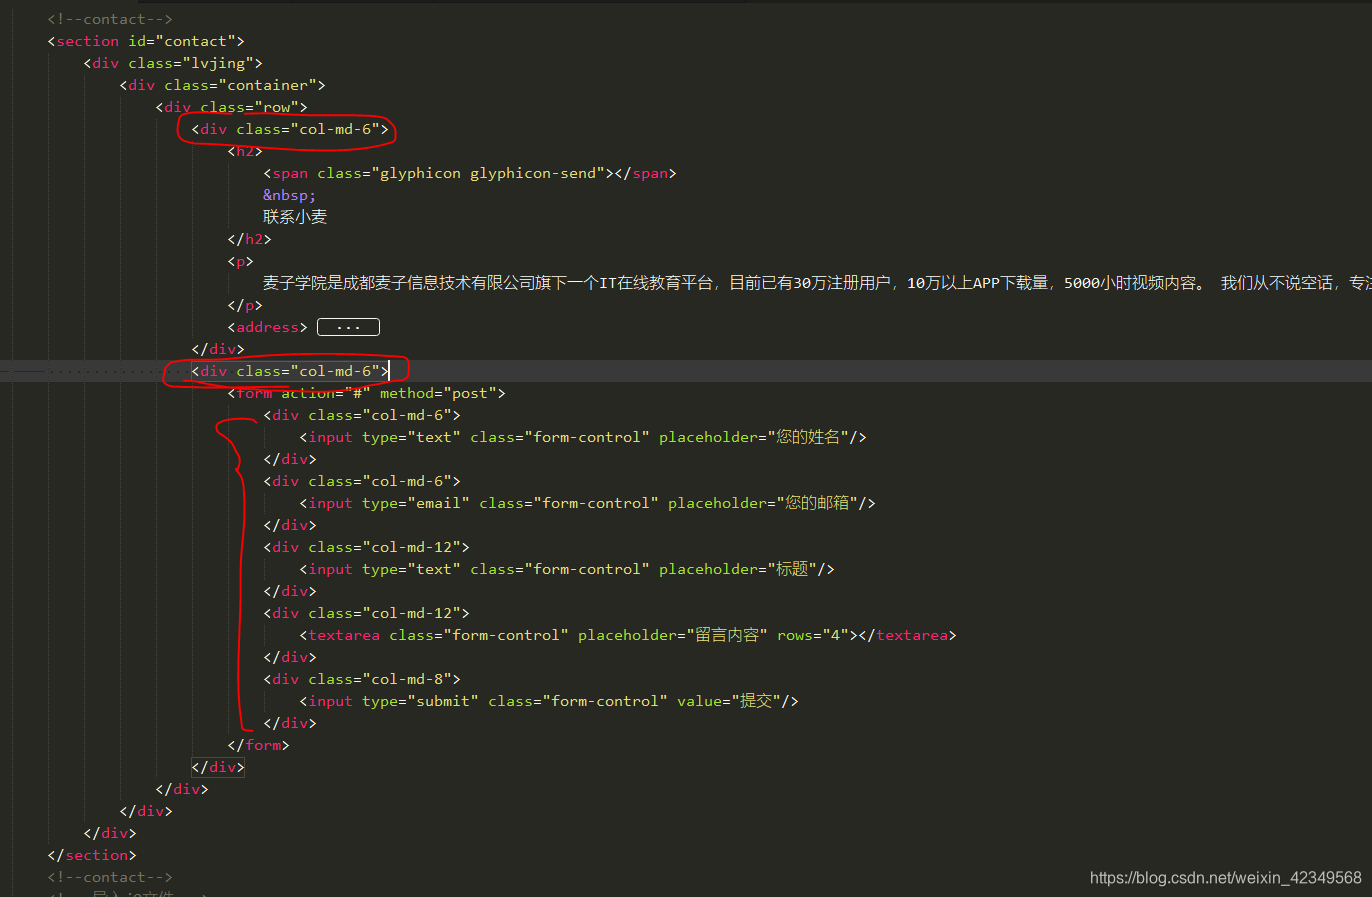Image resolution: width=1372 pixels, height=897 pixels.
Task: Click the placeholder text 您的姓名
Action: point(808,437)
